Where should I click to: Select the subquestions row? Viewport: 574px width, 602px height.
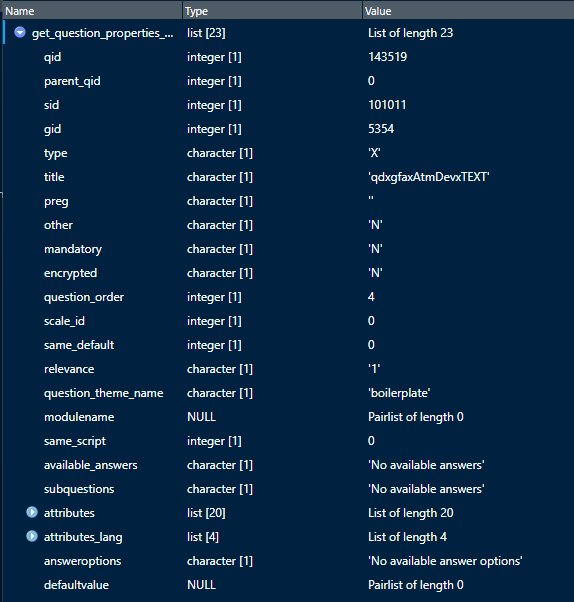click(288, 489)
